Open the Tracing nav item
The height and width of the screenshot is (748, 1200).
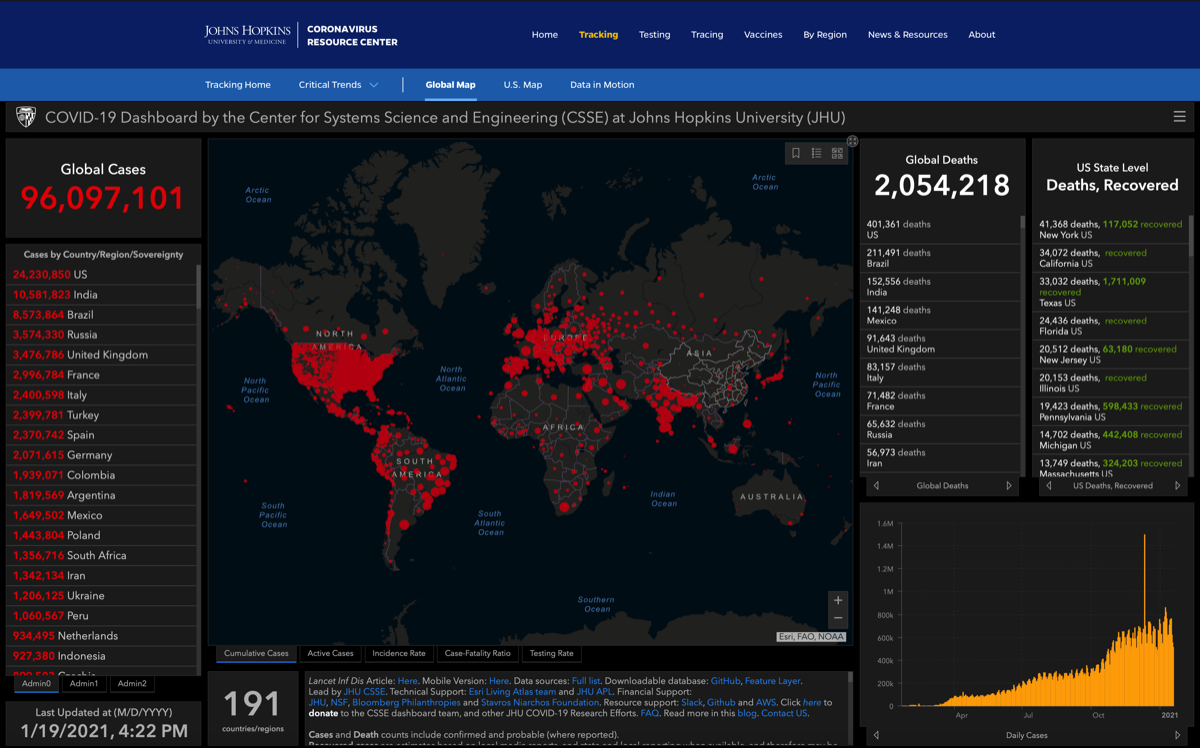pos(707,35)
